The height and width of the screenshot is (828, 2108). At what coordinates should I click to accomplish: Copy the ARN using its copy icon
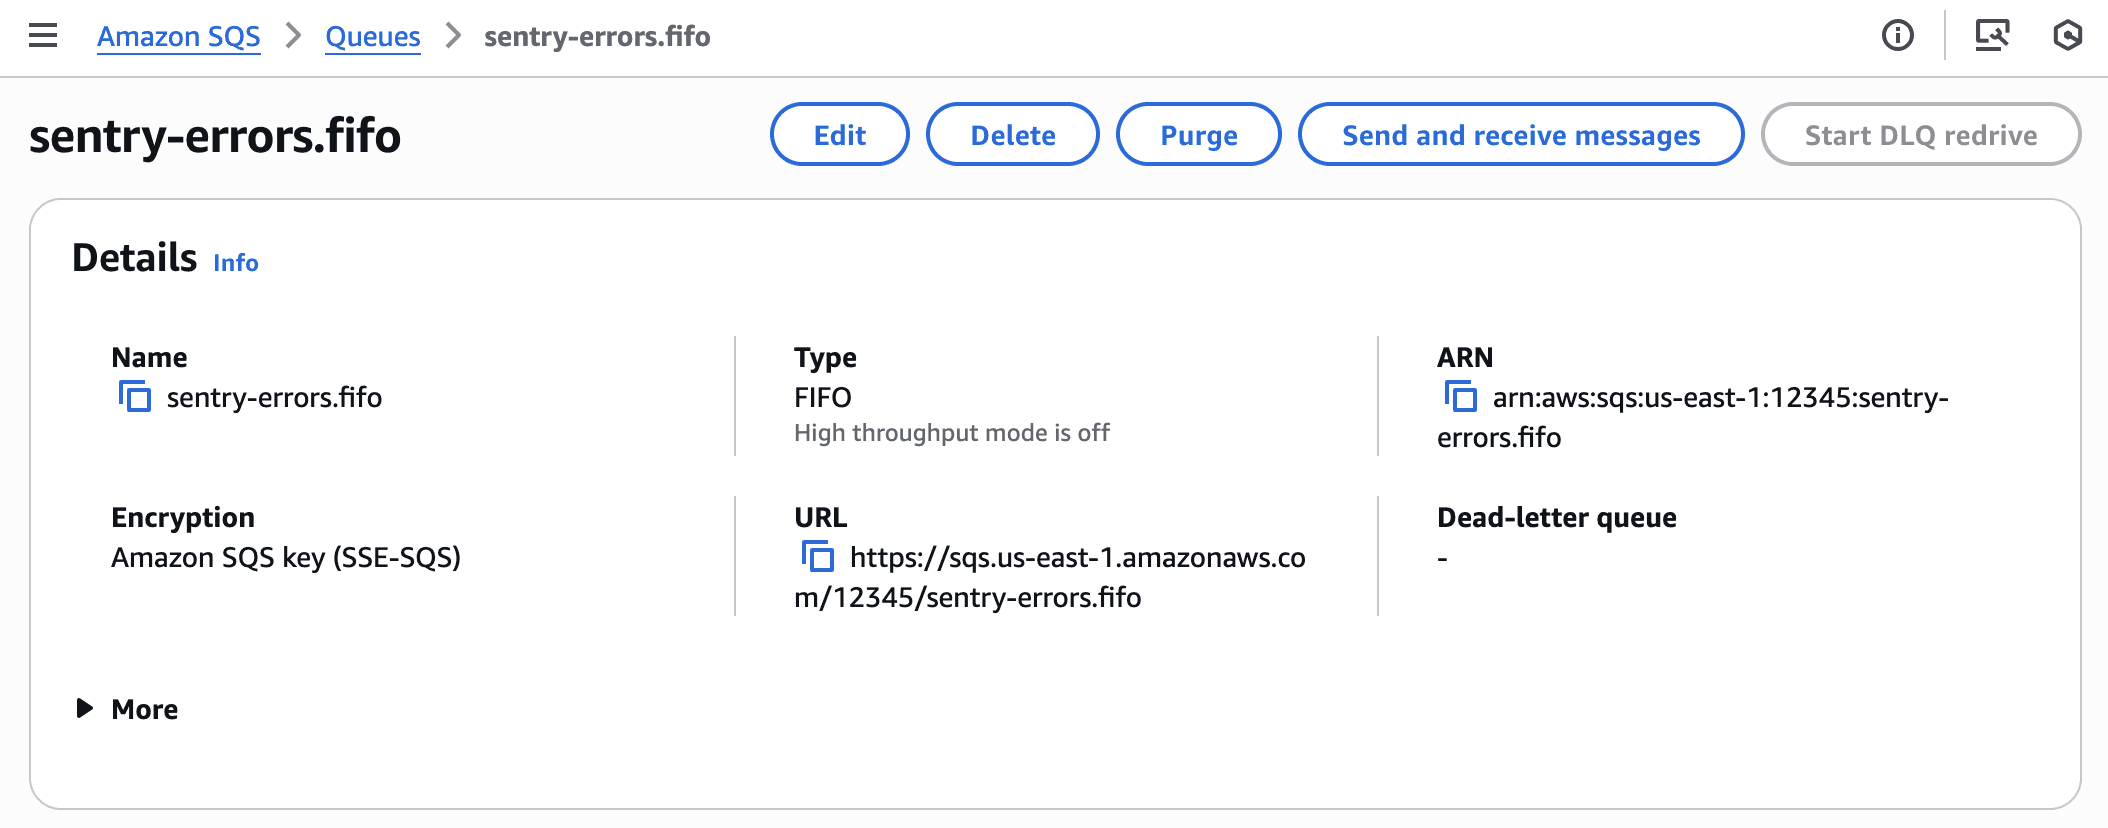tap(1462, 397)
